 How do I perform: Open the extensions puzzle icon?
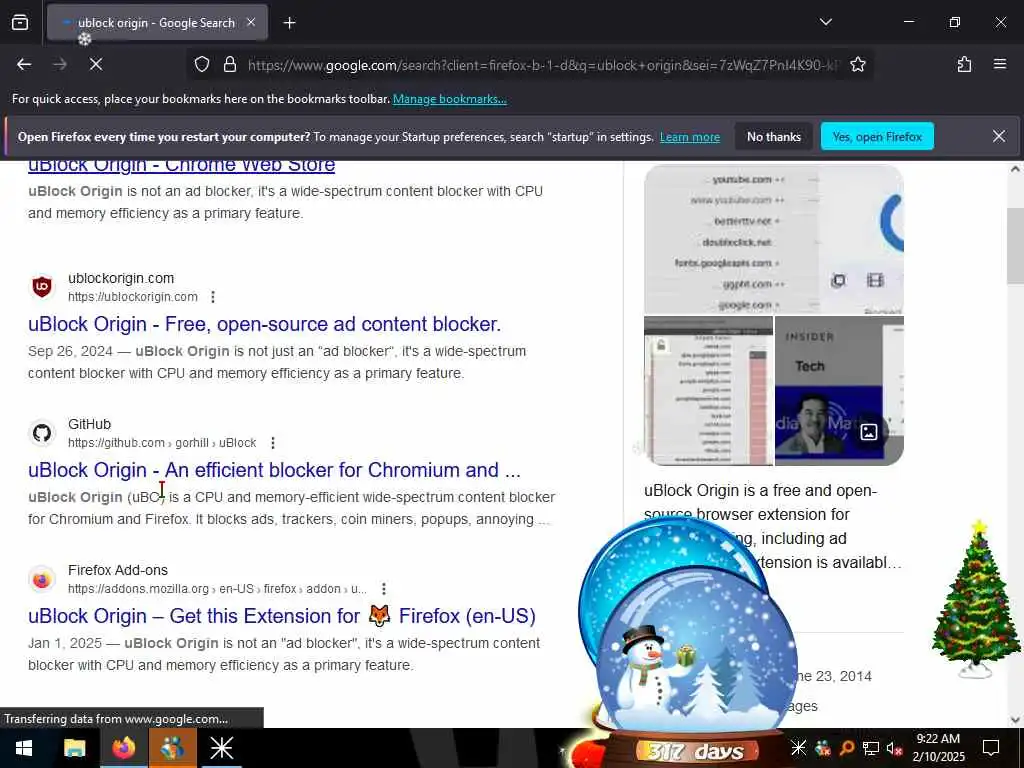coord(964,65)
